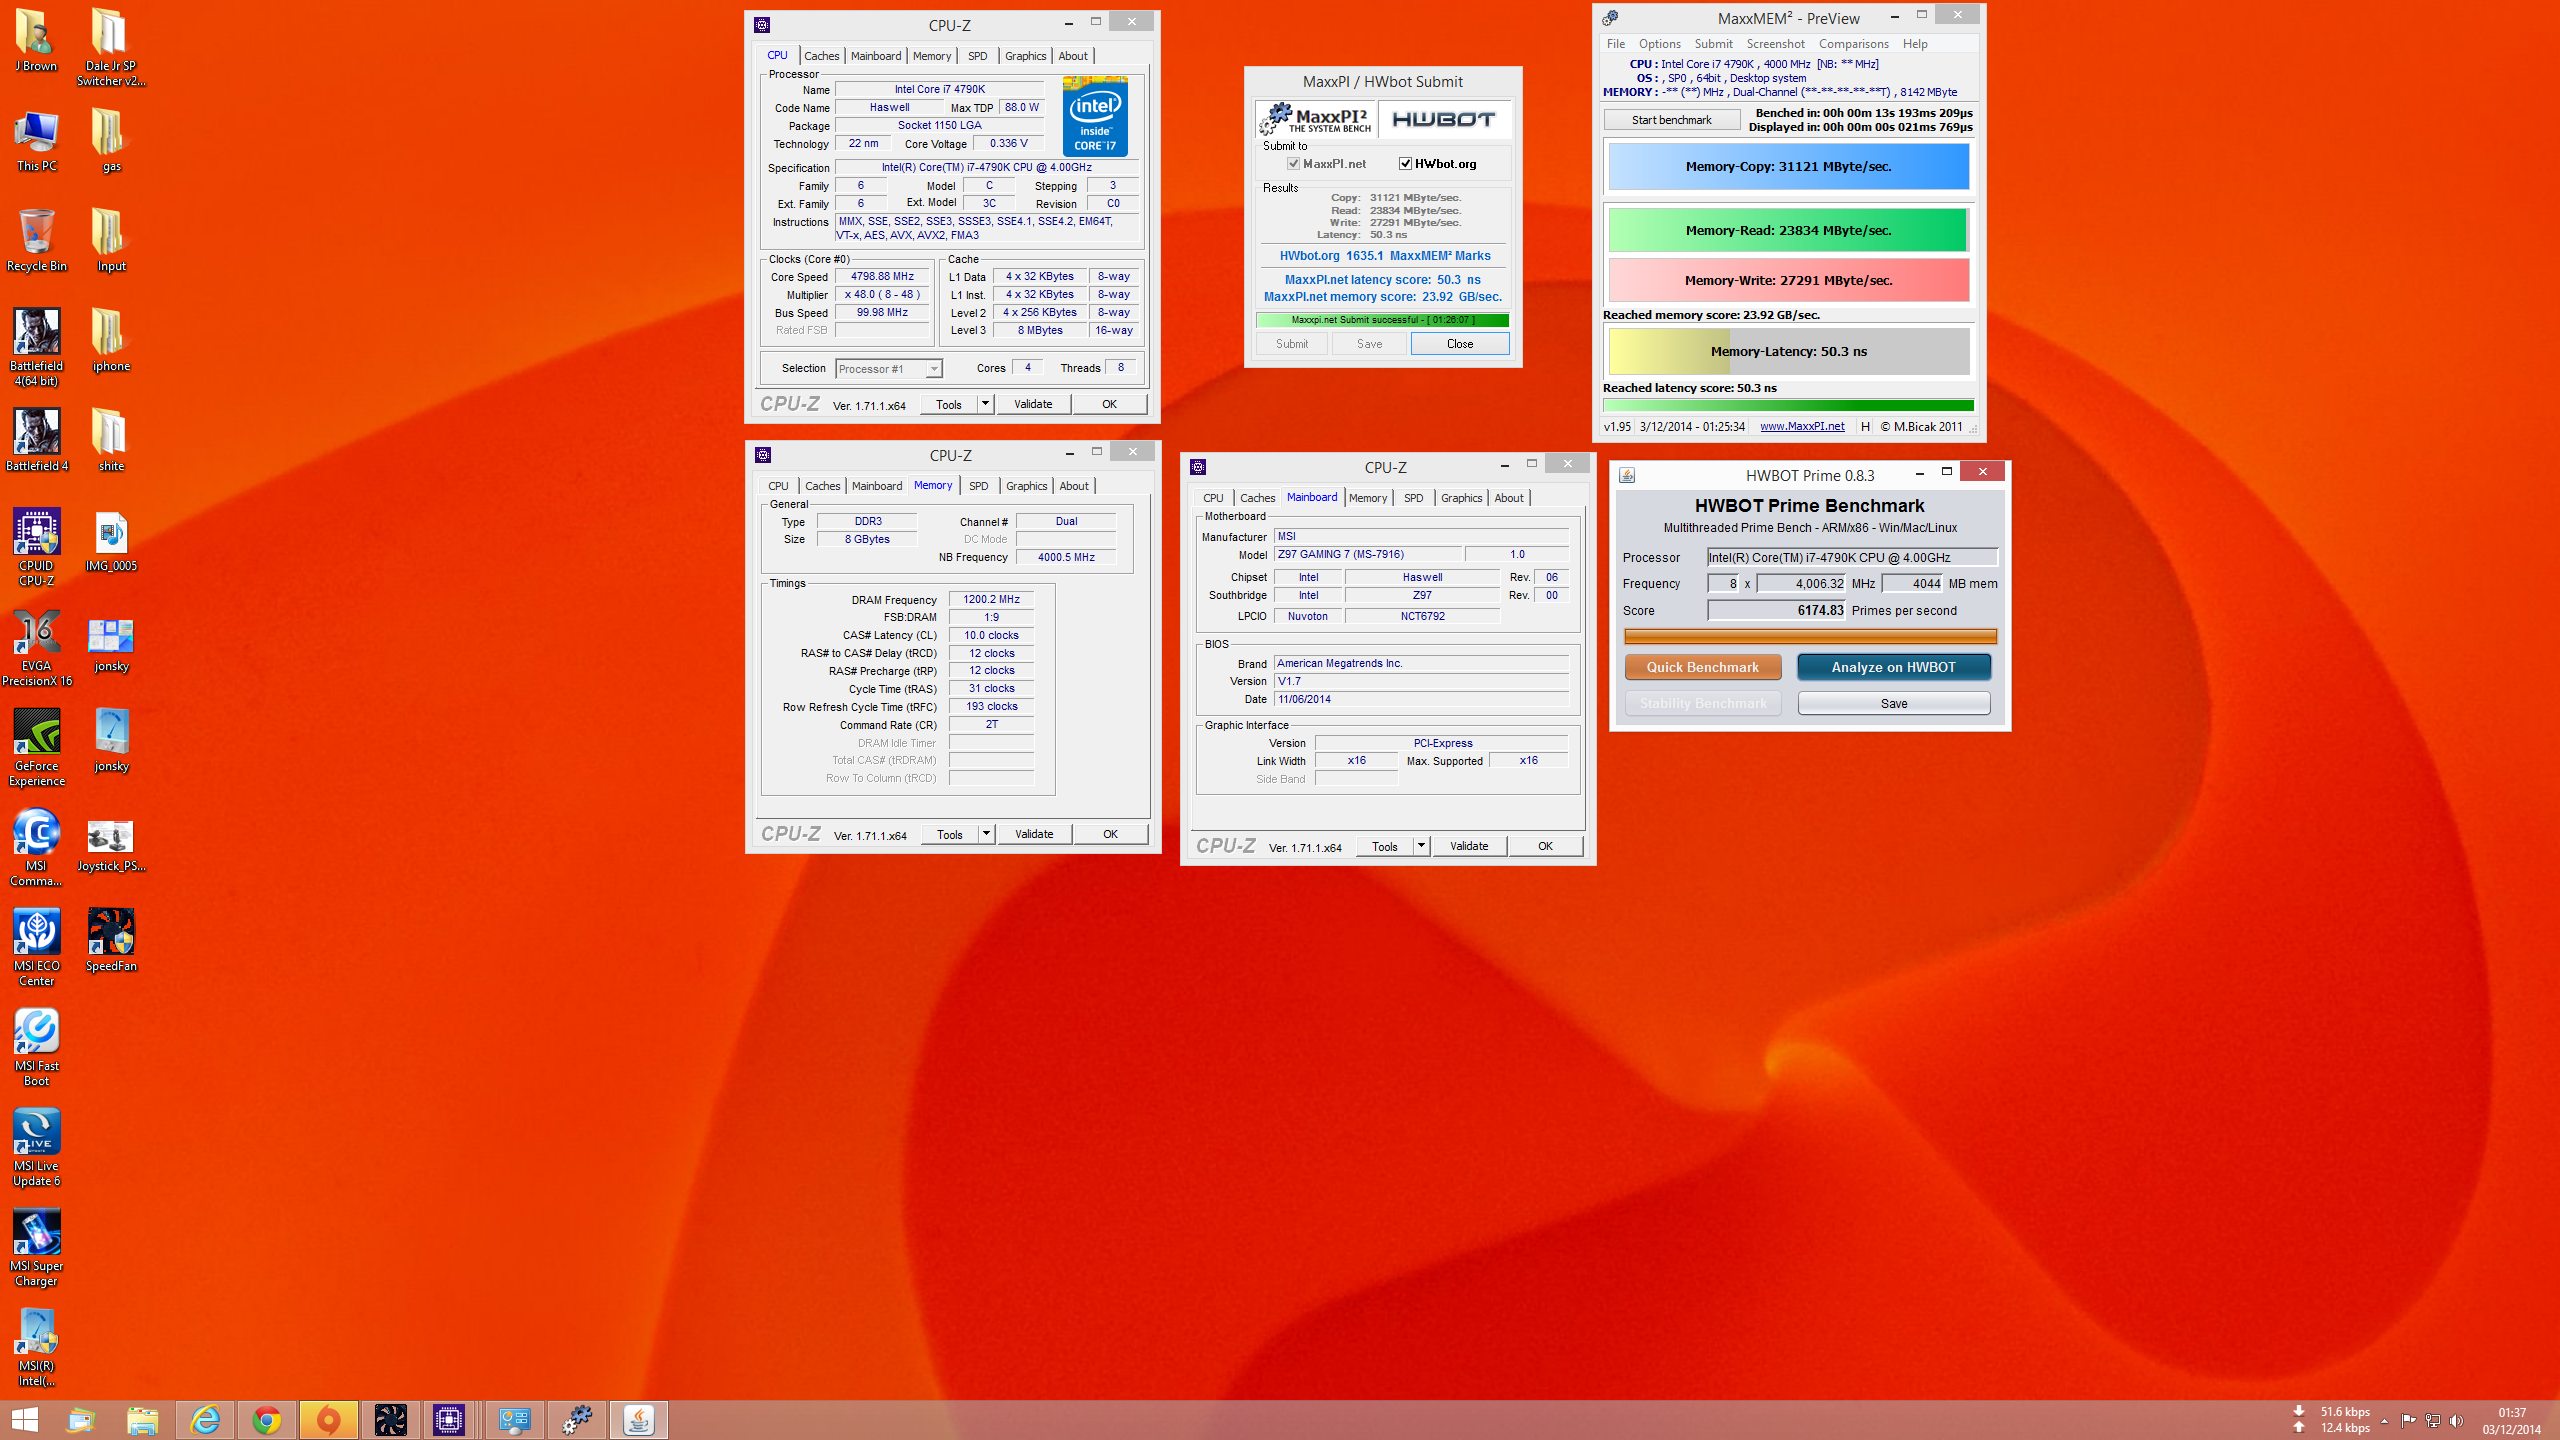2560x1440 pixels.
Task: Open Google Chrome from the taskbar
Action: tap(267, 1420)
